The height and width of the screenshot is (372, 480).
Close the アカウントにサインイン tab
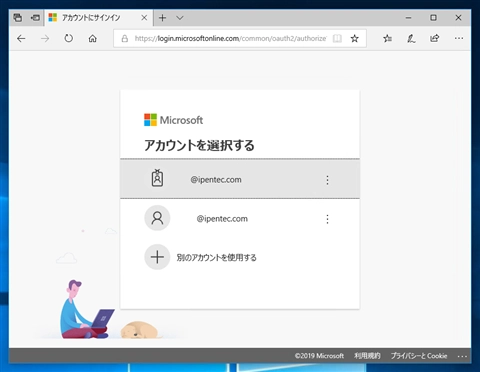(144, 18)
